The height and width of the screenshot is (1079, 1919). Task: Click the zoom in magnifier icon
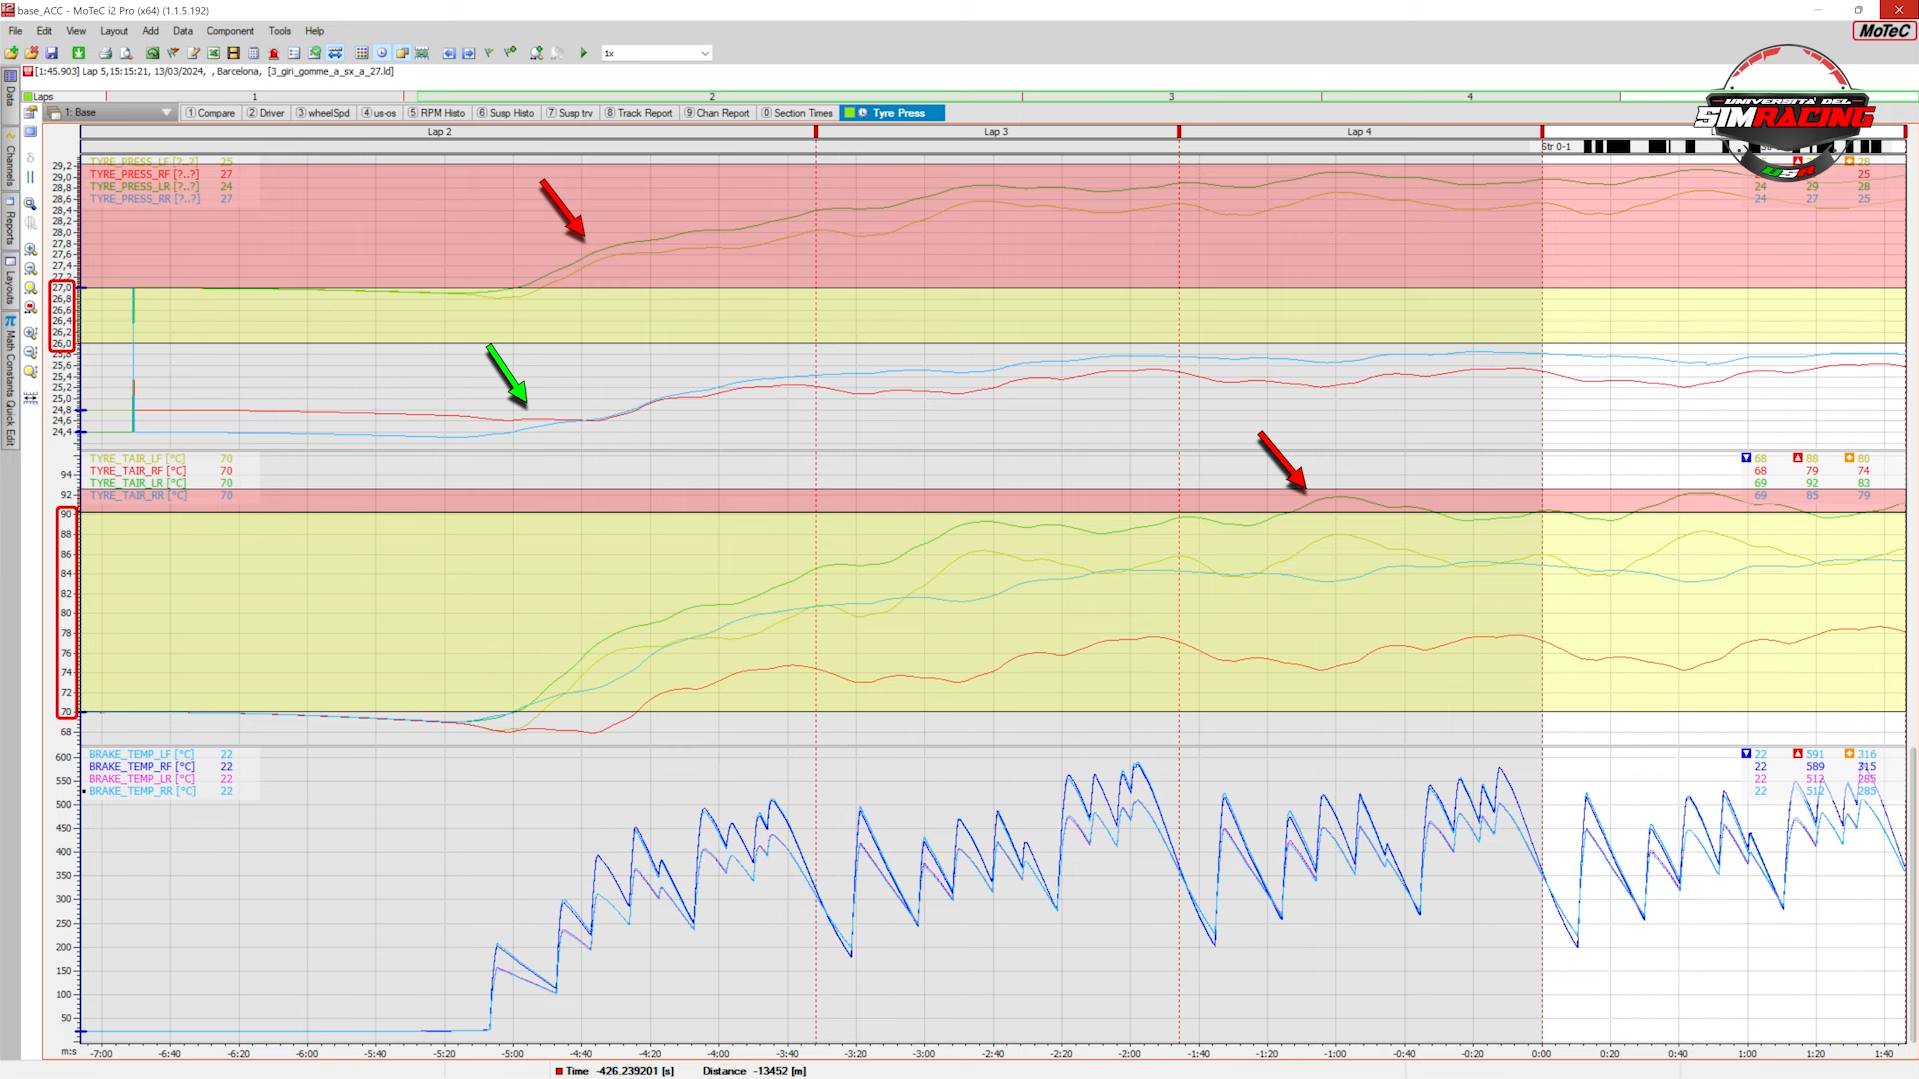coord(30,249)
